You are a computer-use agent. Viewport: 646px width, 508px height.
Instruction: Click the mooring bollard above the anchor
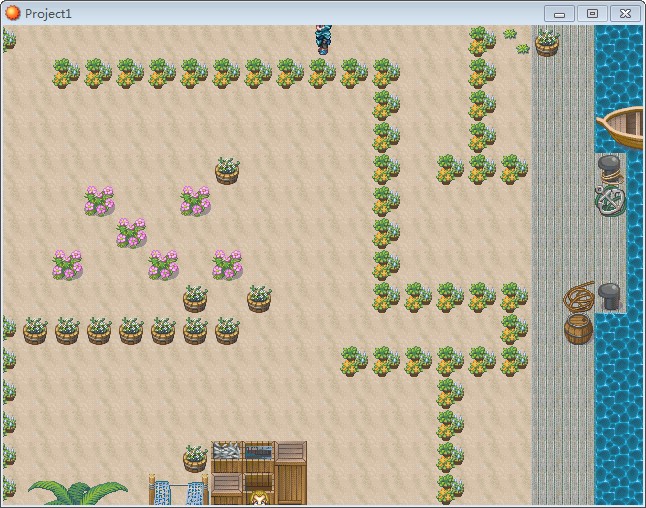point(610,168)
